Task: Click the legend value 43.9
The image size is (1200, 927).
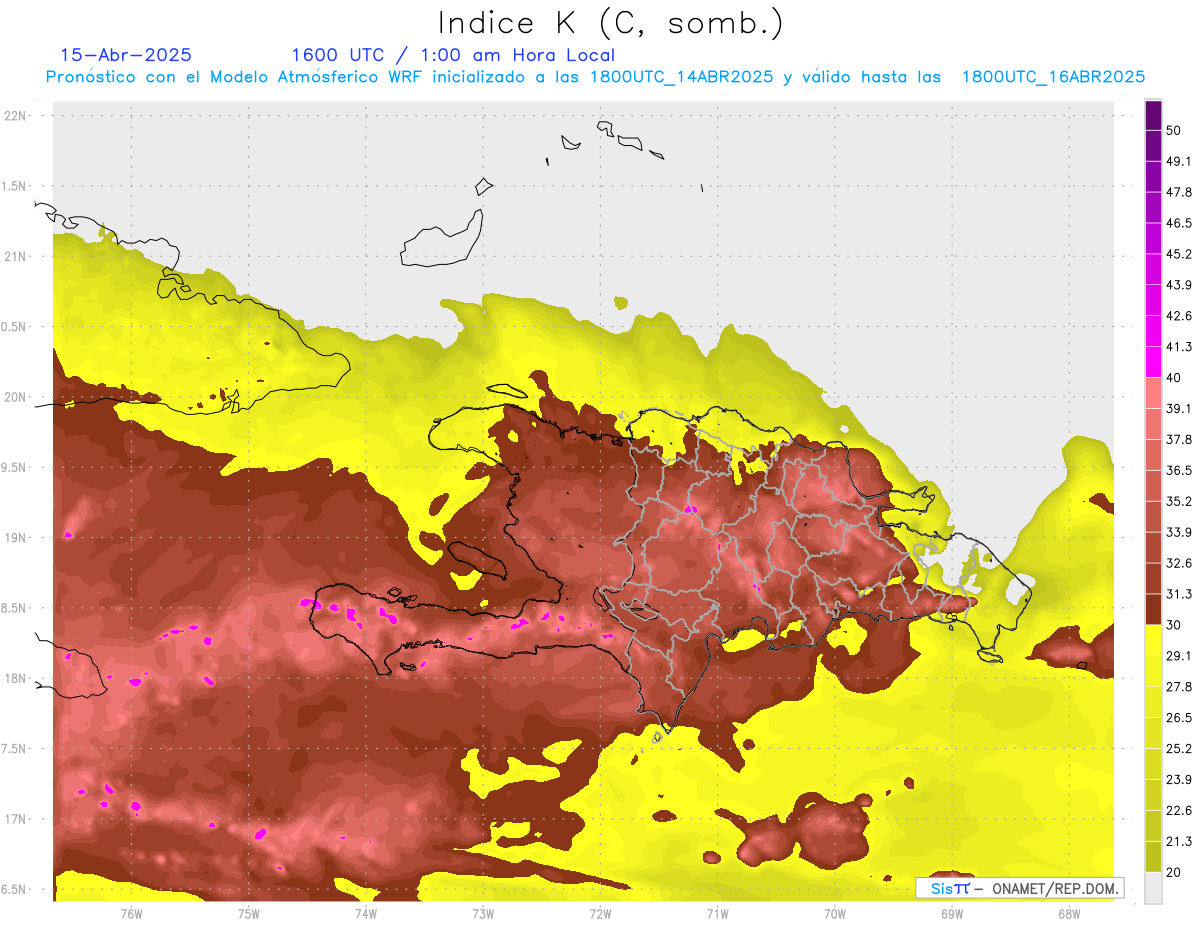Action: (1179, 285)
